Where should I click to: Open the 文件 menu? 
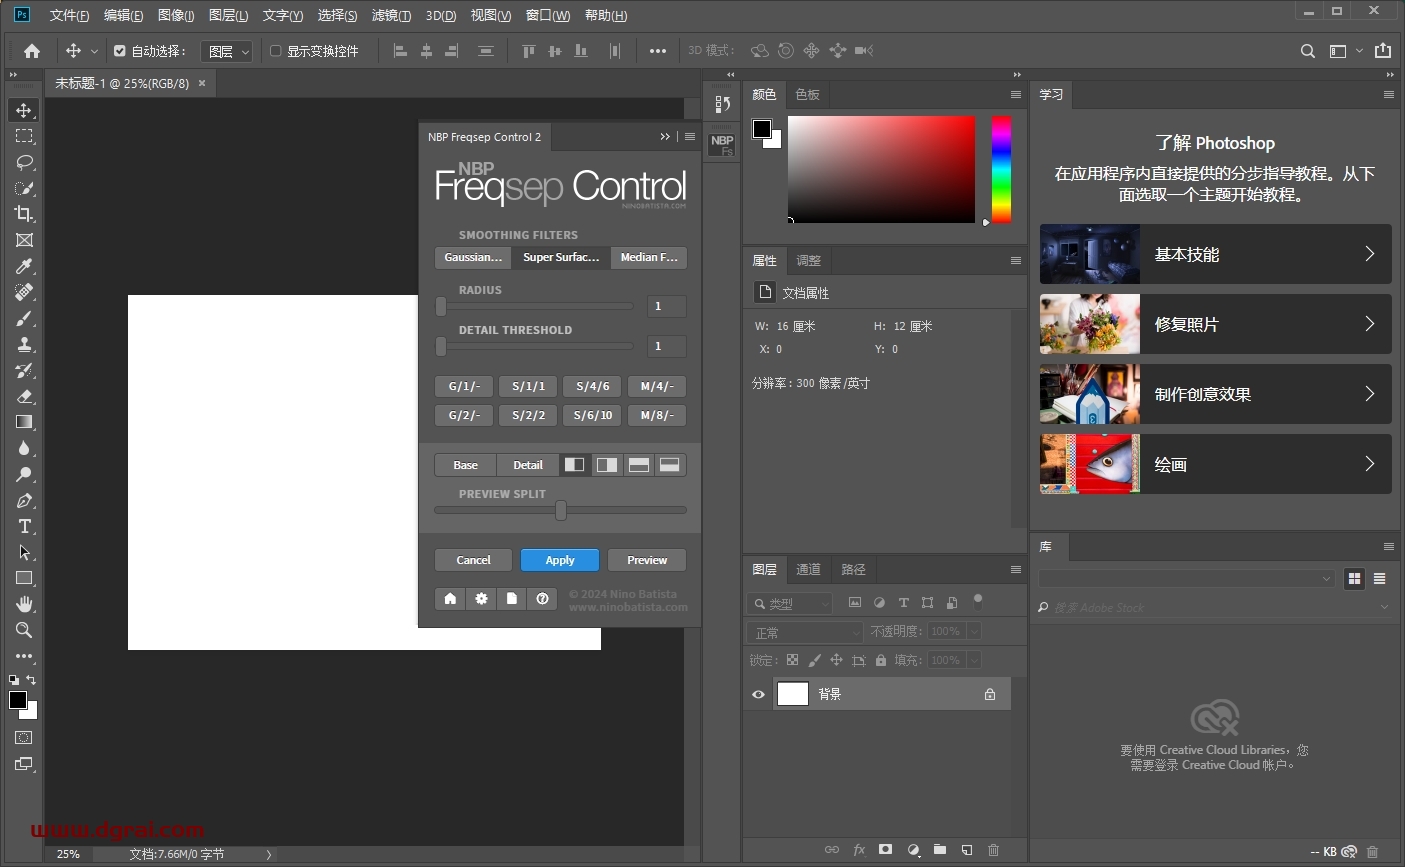69,15
